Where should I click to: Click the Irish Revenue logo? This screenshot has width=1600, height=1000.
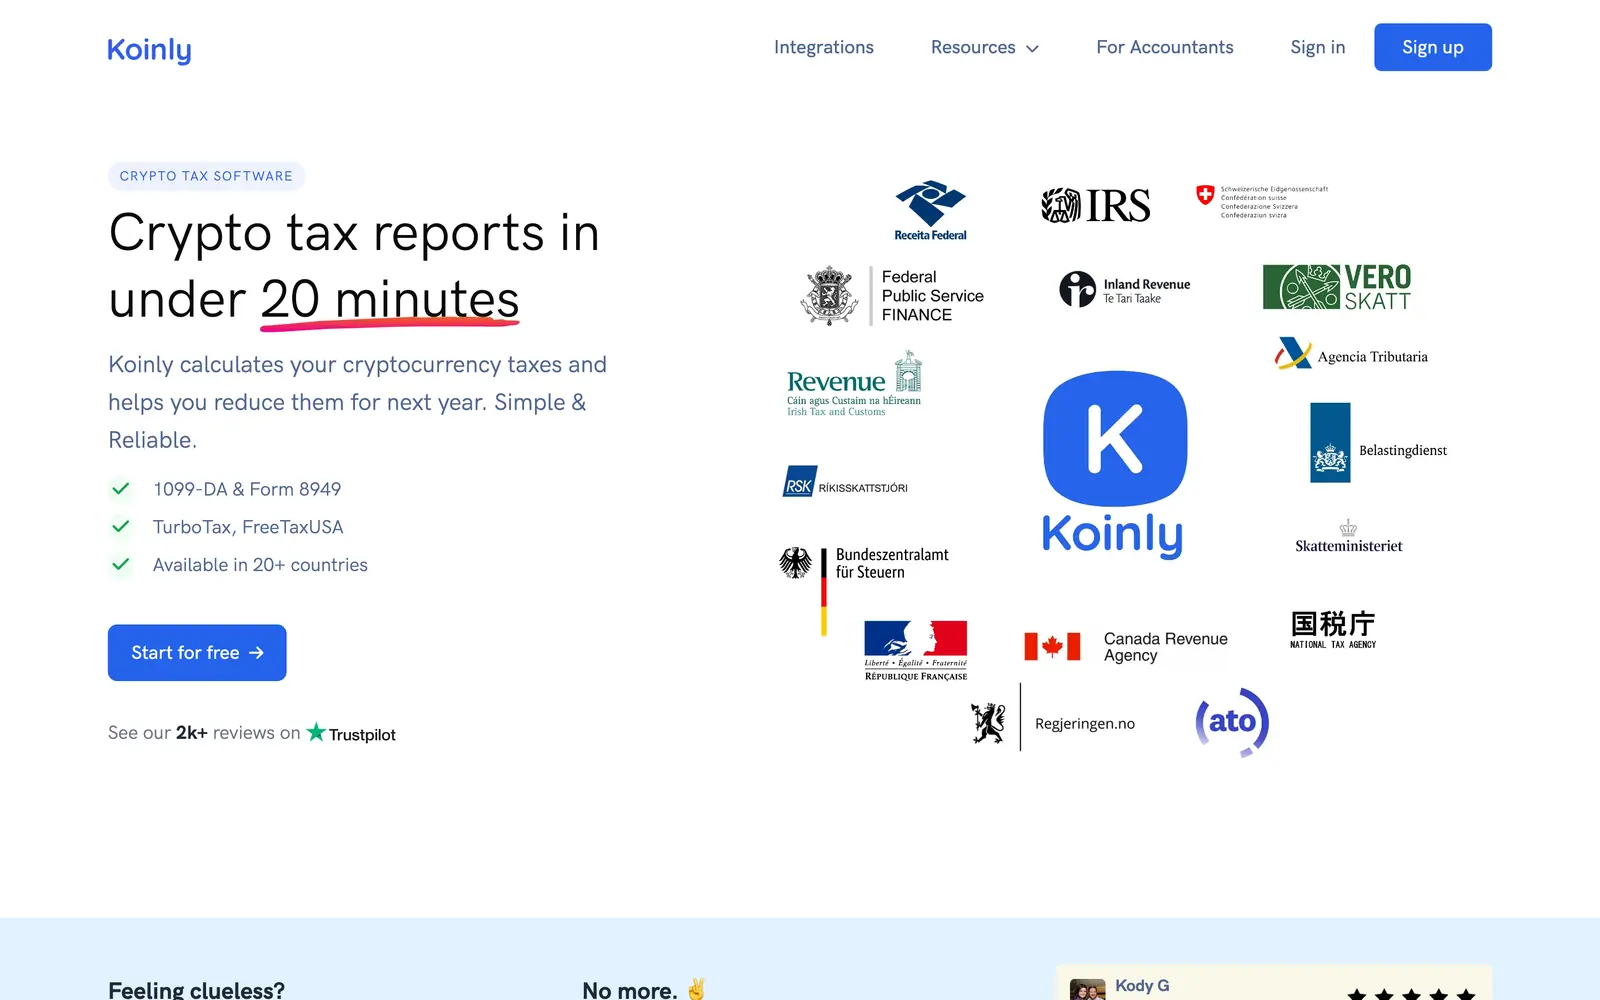click(854, 384)
